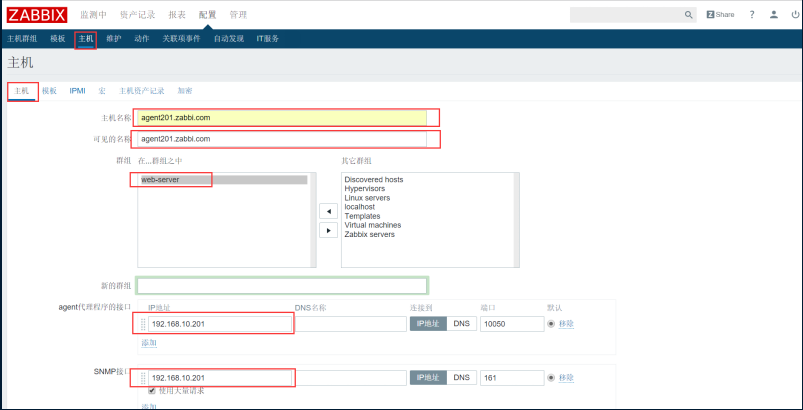Toggle the SNMP bulk requests checkbox

point(152,391)
